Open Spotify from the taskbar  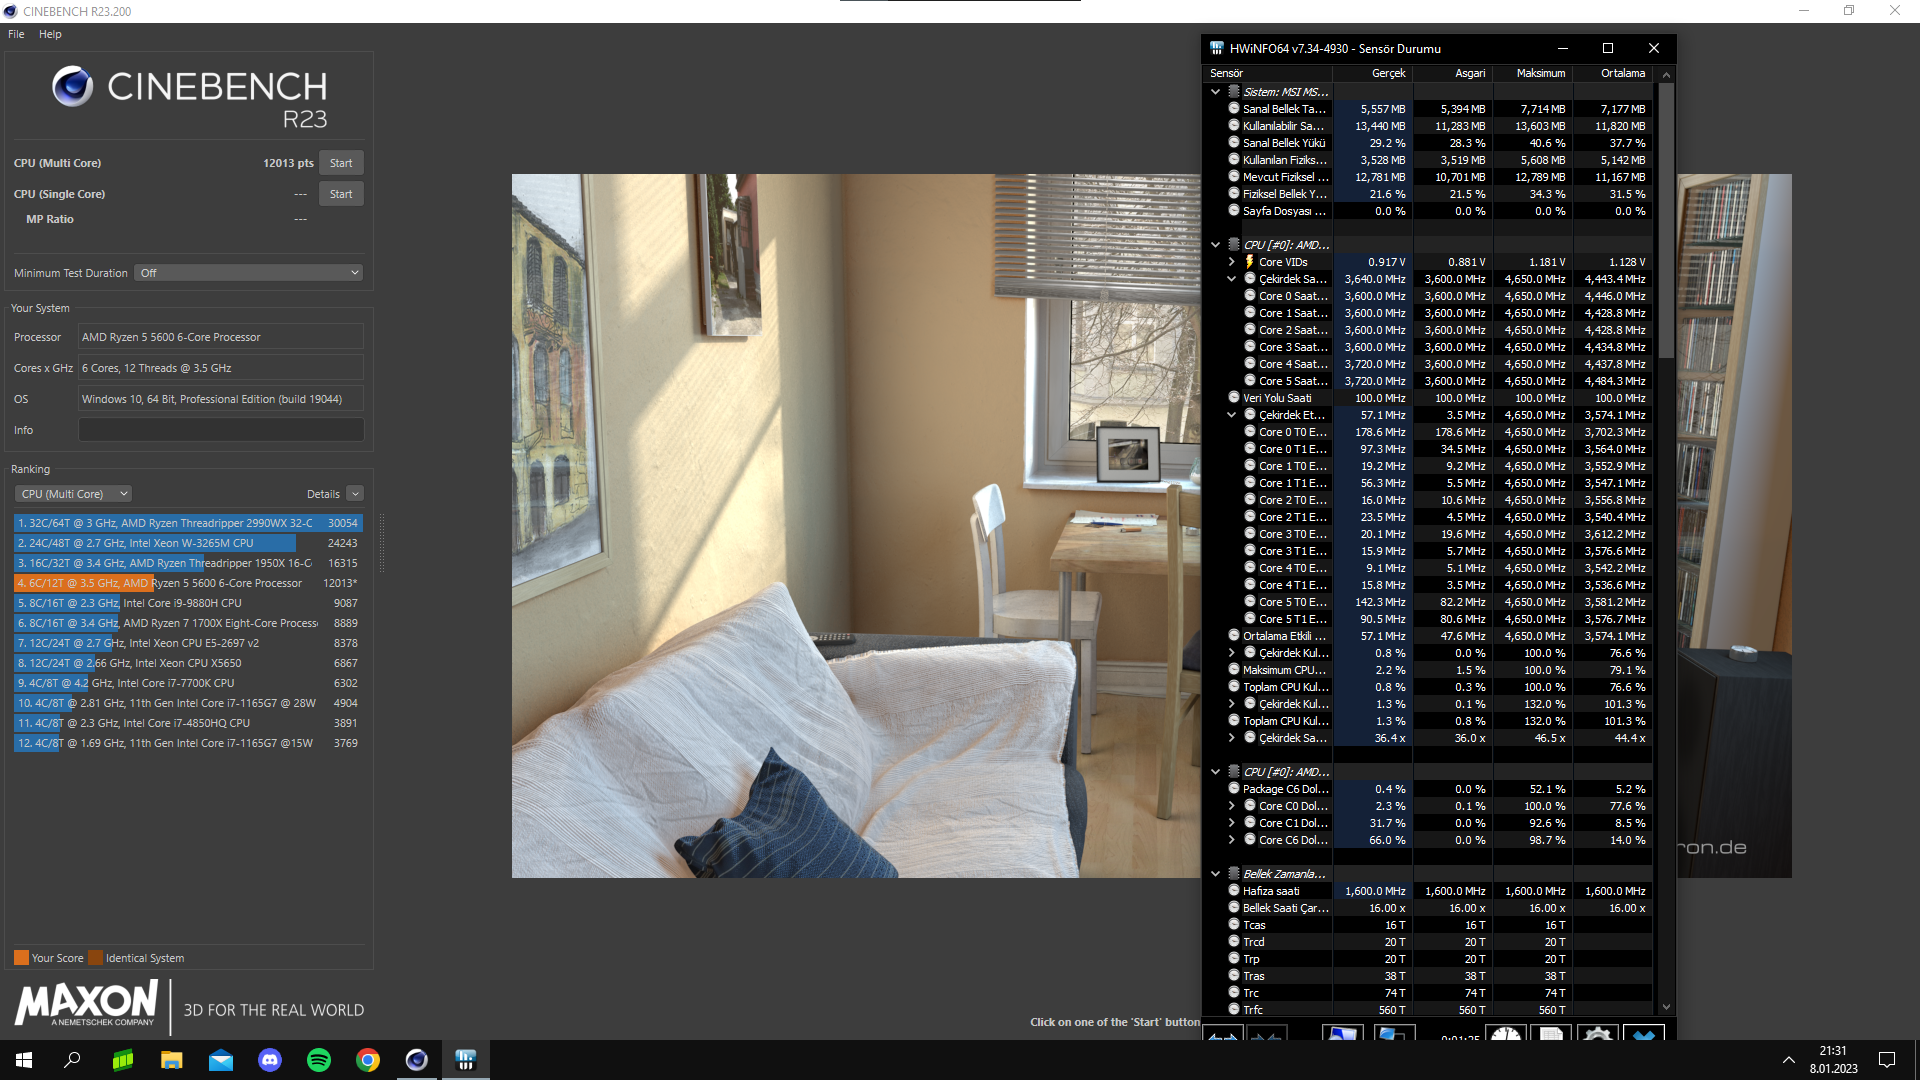[319, 1060]
